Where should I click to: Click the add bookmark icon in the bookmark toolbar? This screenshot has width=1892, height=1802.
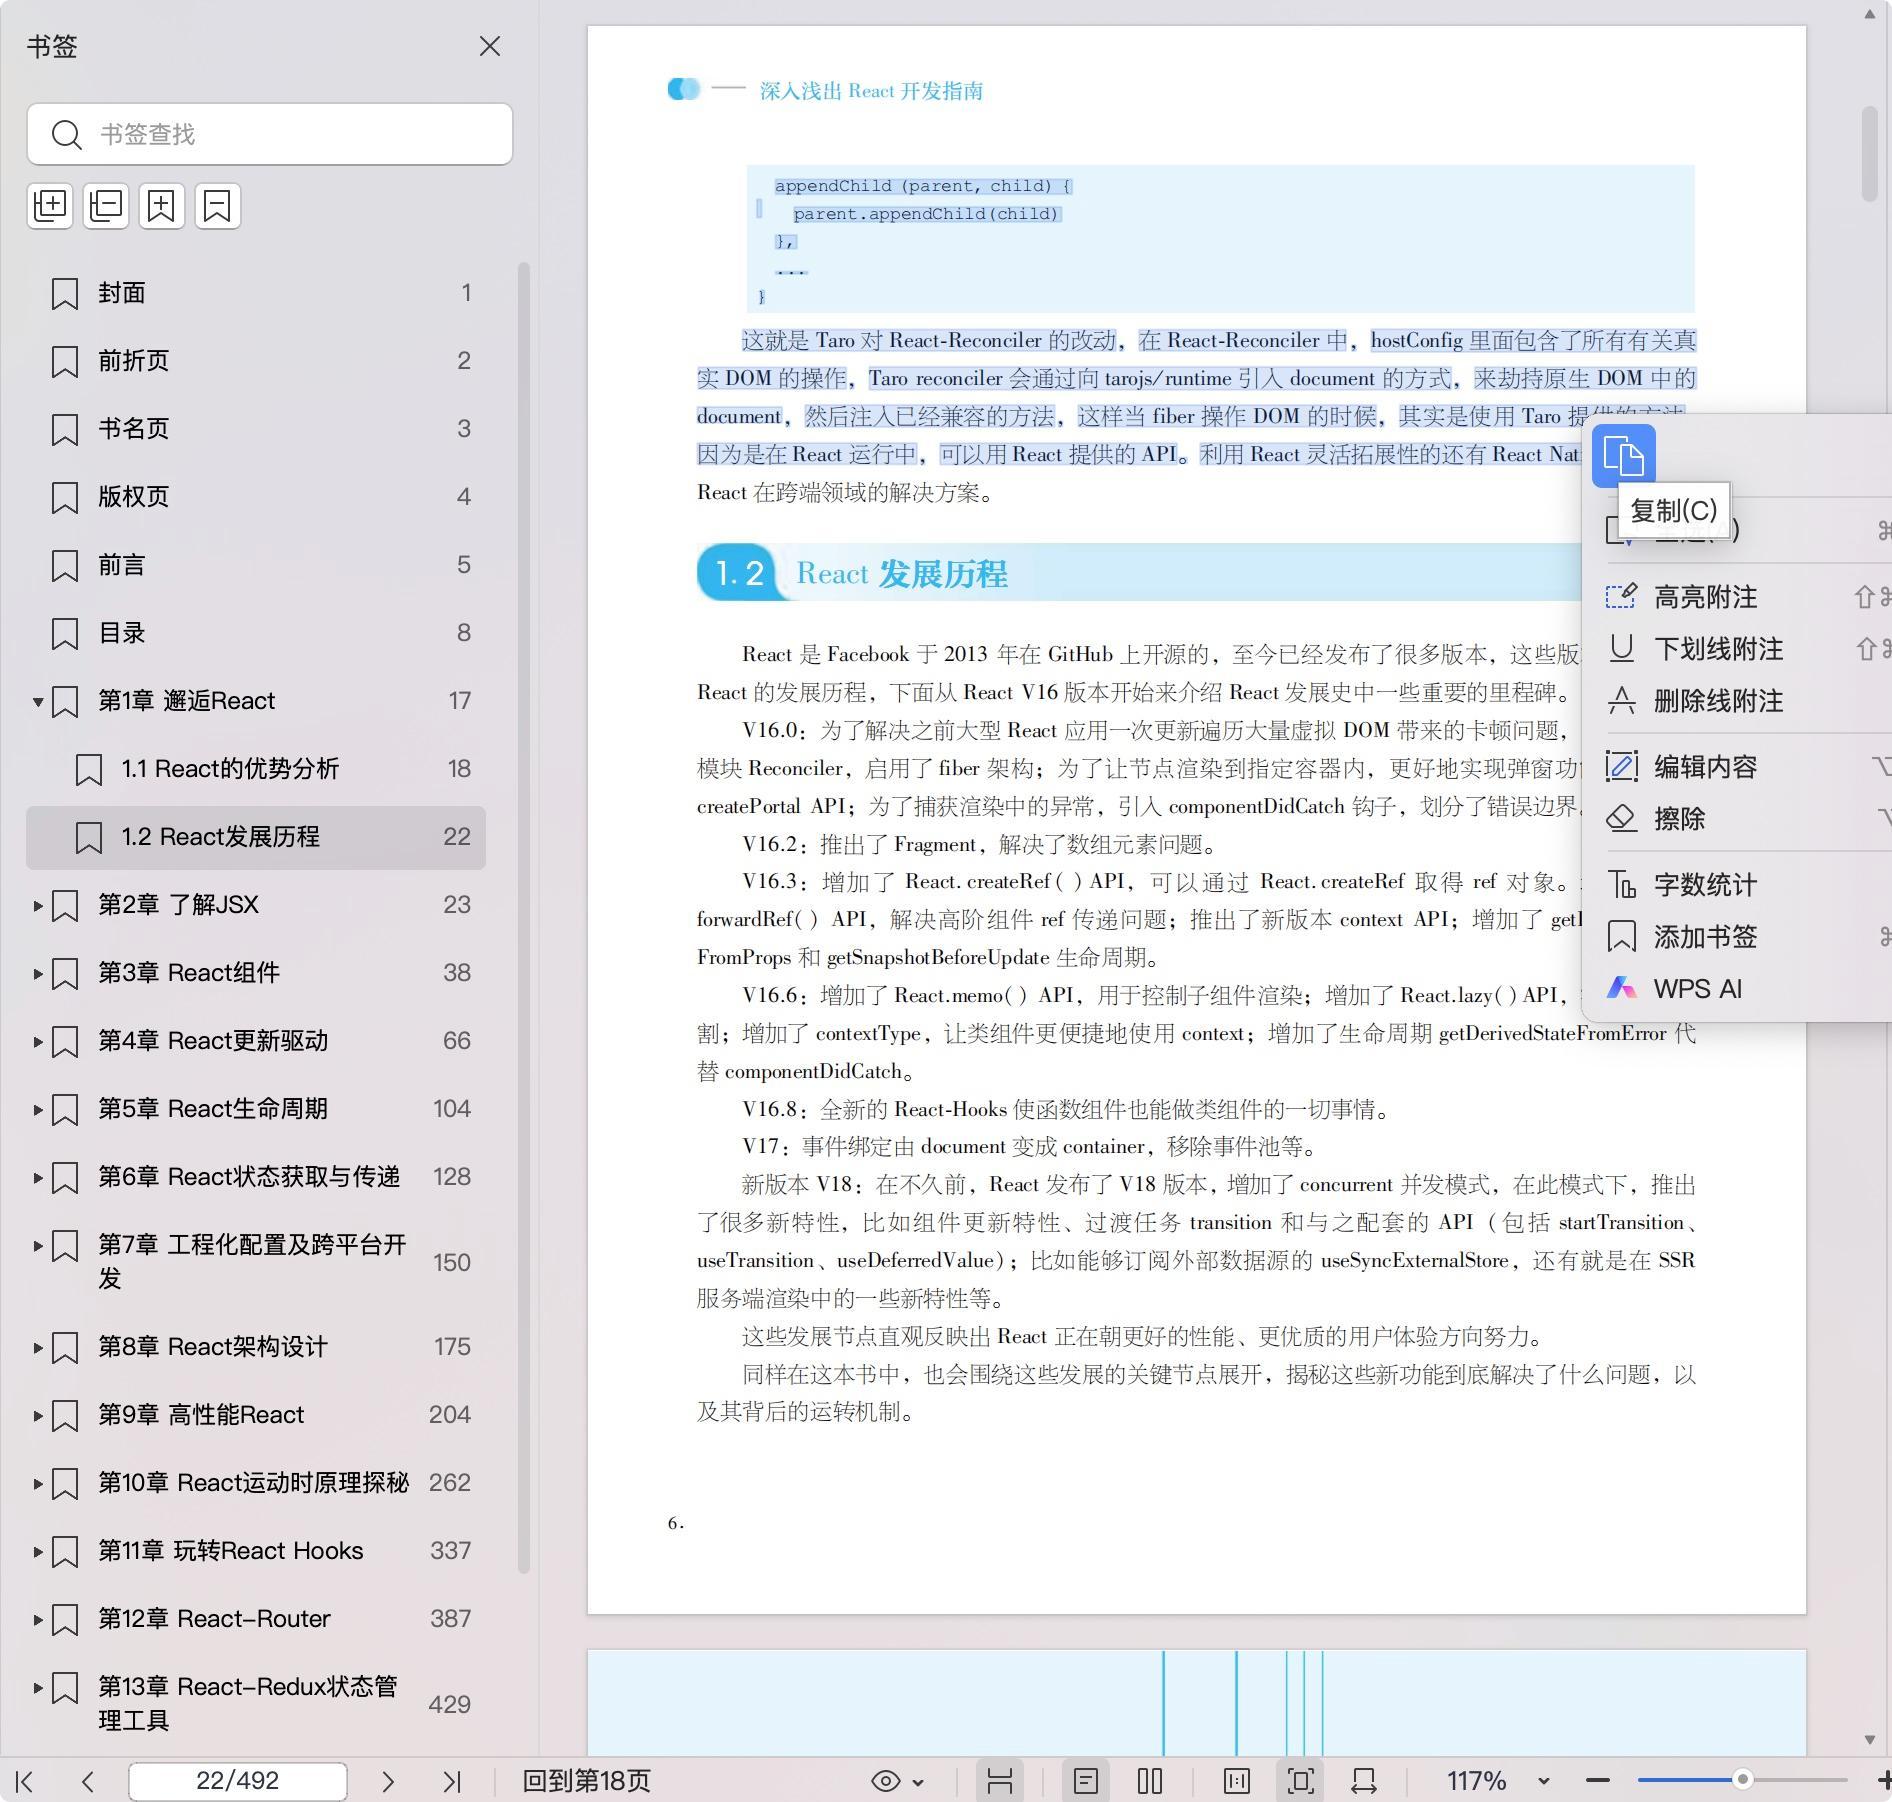(x=162, y=206)
